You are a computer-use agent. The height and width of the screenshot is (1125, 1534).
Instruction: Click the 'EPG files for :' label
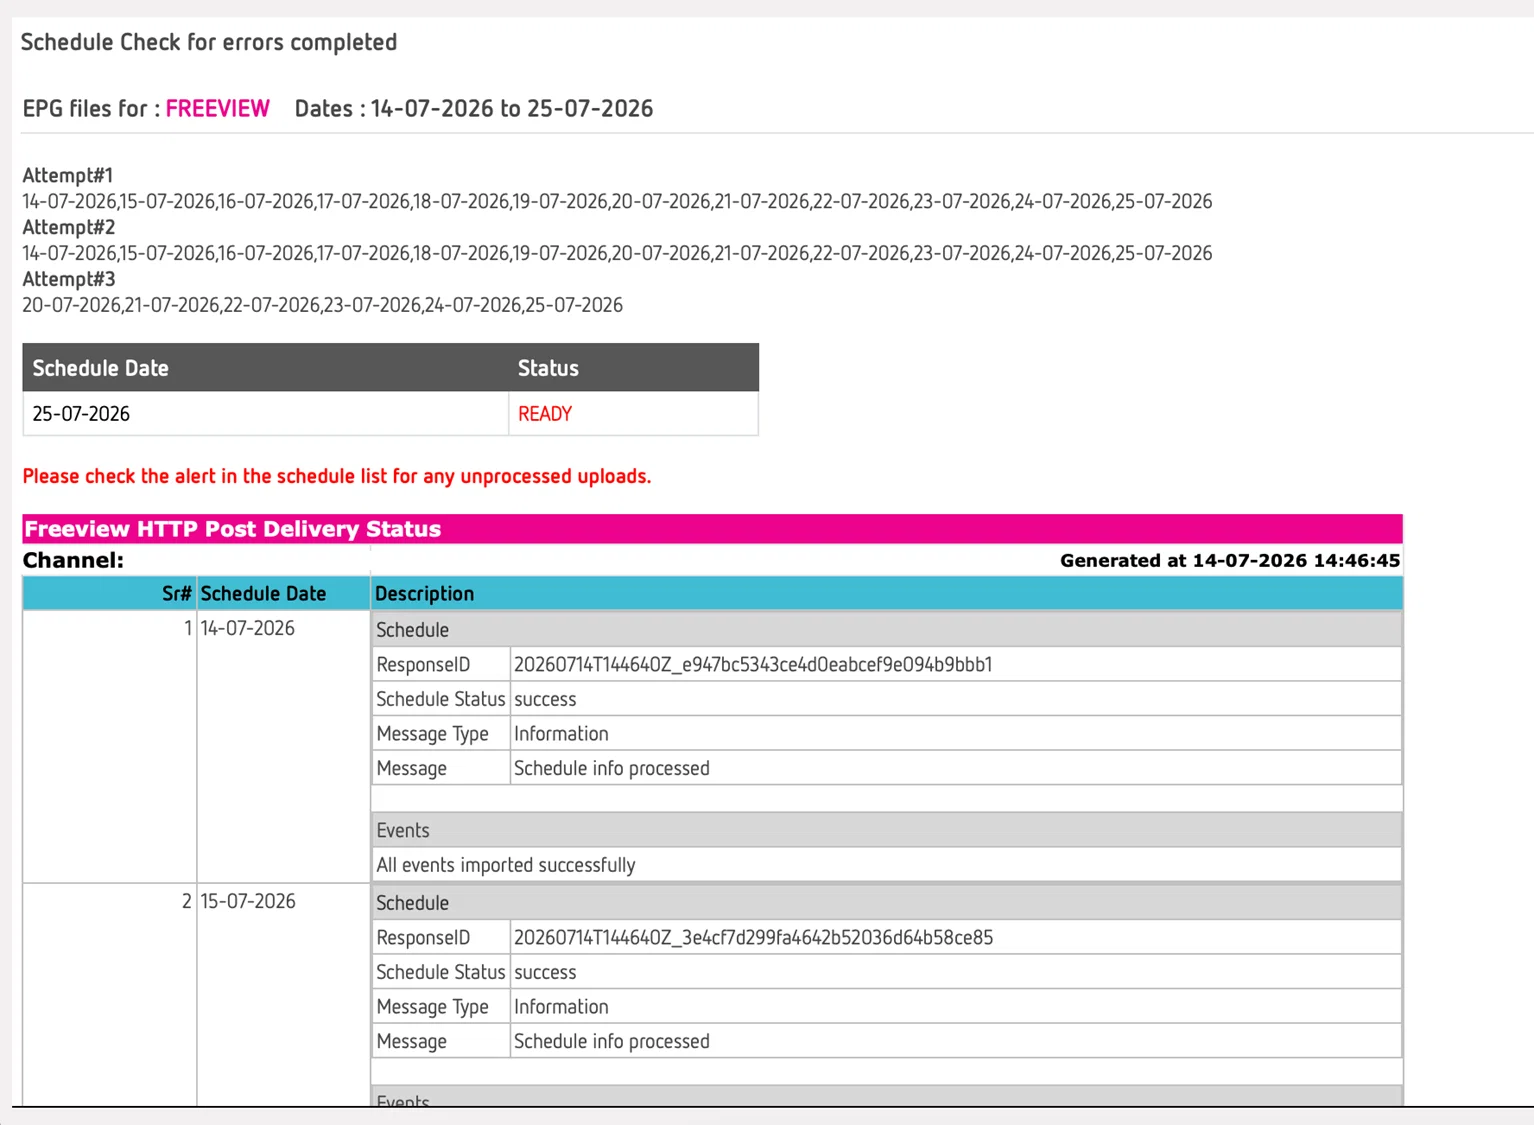tap(91, 108)
